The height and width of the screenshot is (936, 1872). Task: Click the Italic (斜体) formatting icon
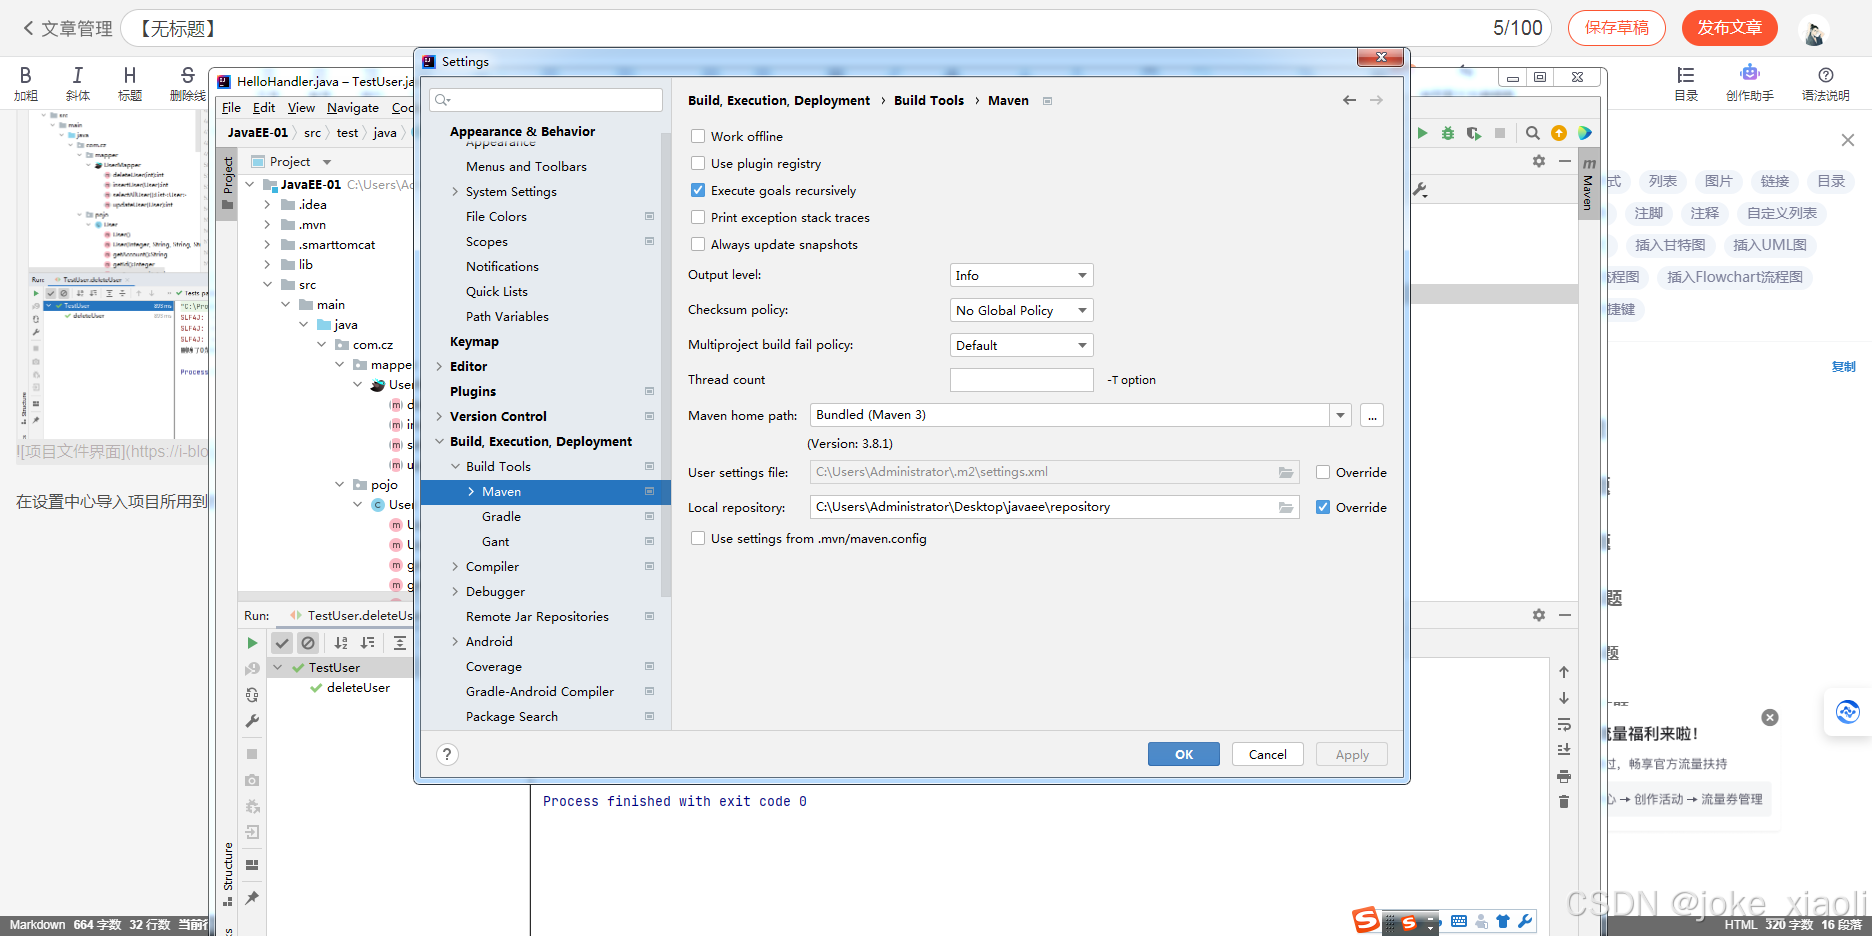point(78,82)
